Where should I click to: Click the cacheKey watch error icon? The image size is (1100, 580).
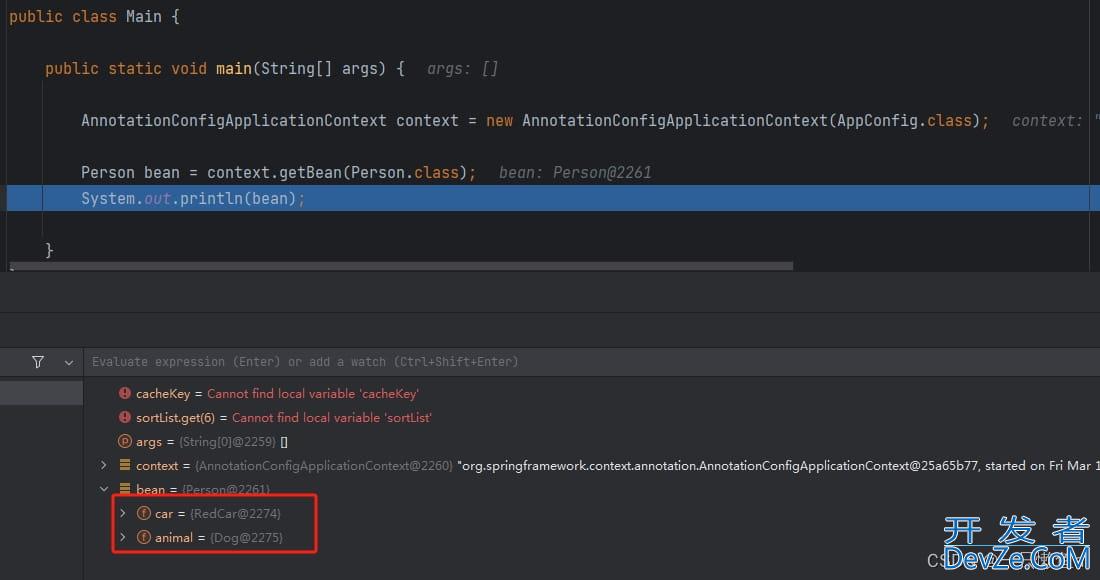pos(125,394)
